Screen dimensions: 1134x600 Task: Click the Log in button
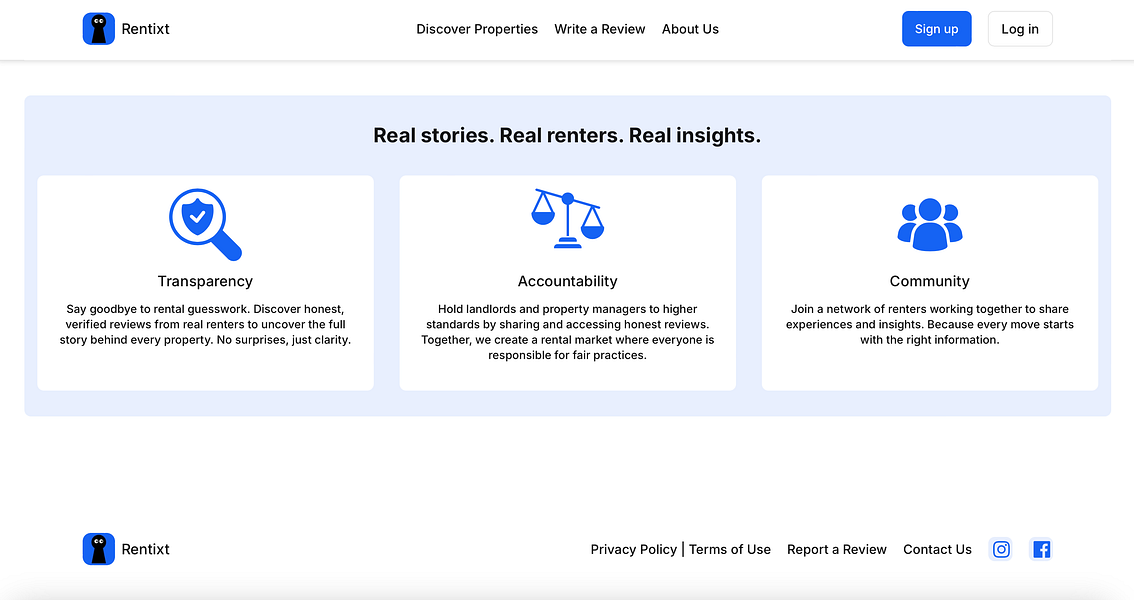[1020, 29]
